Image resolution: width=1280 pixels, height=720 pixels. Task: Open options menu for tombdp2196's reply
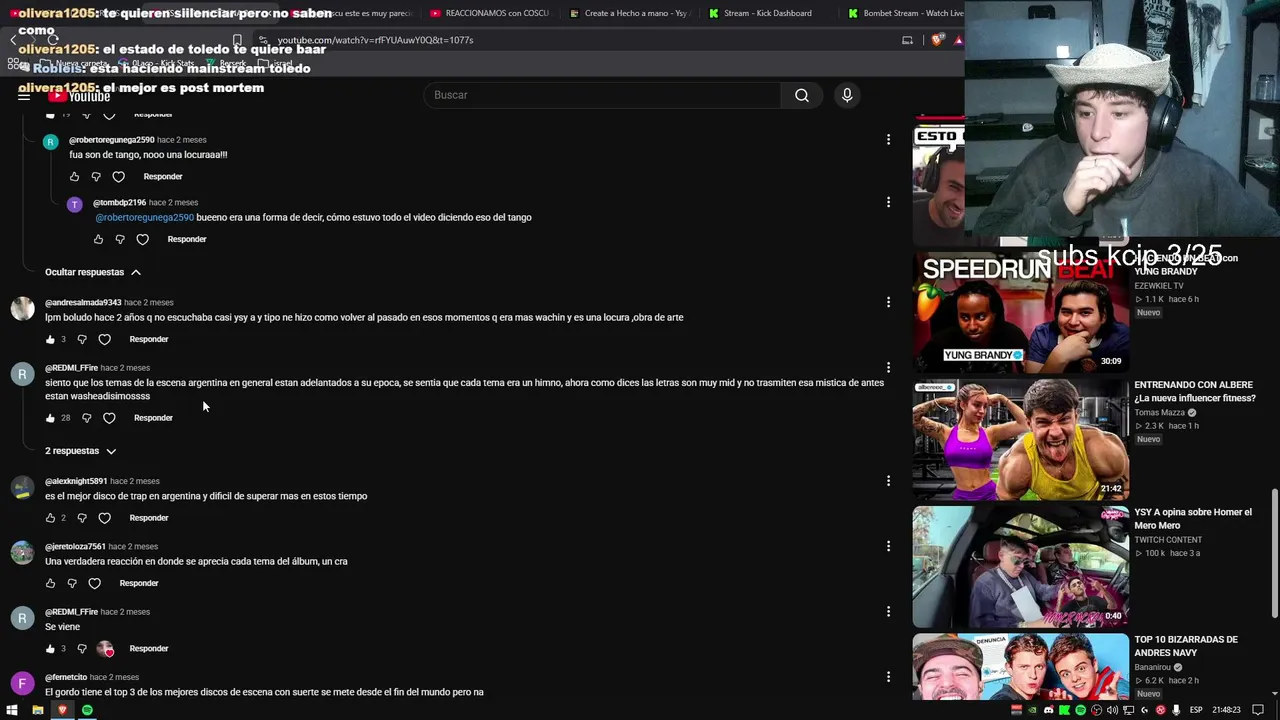(888, 202)
